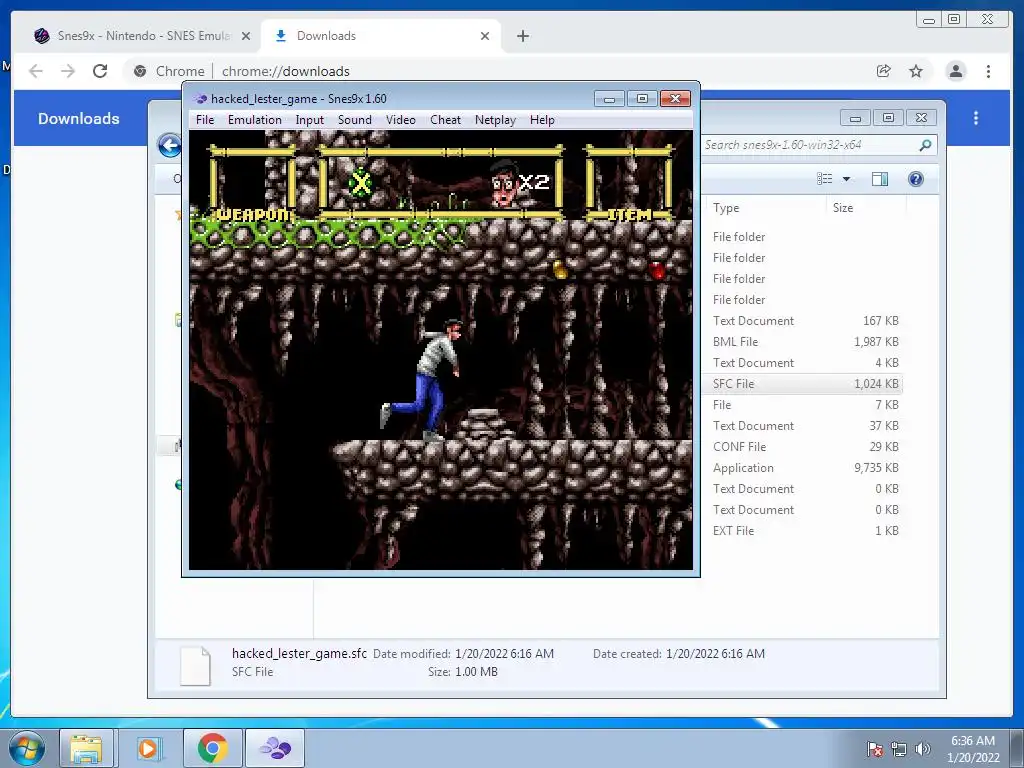Click the hacked_lester_game.sfc file icon in details pane
The image size is (1024, 768).
(x=195, y=665)
